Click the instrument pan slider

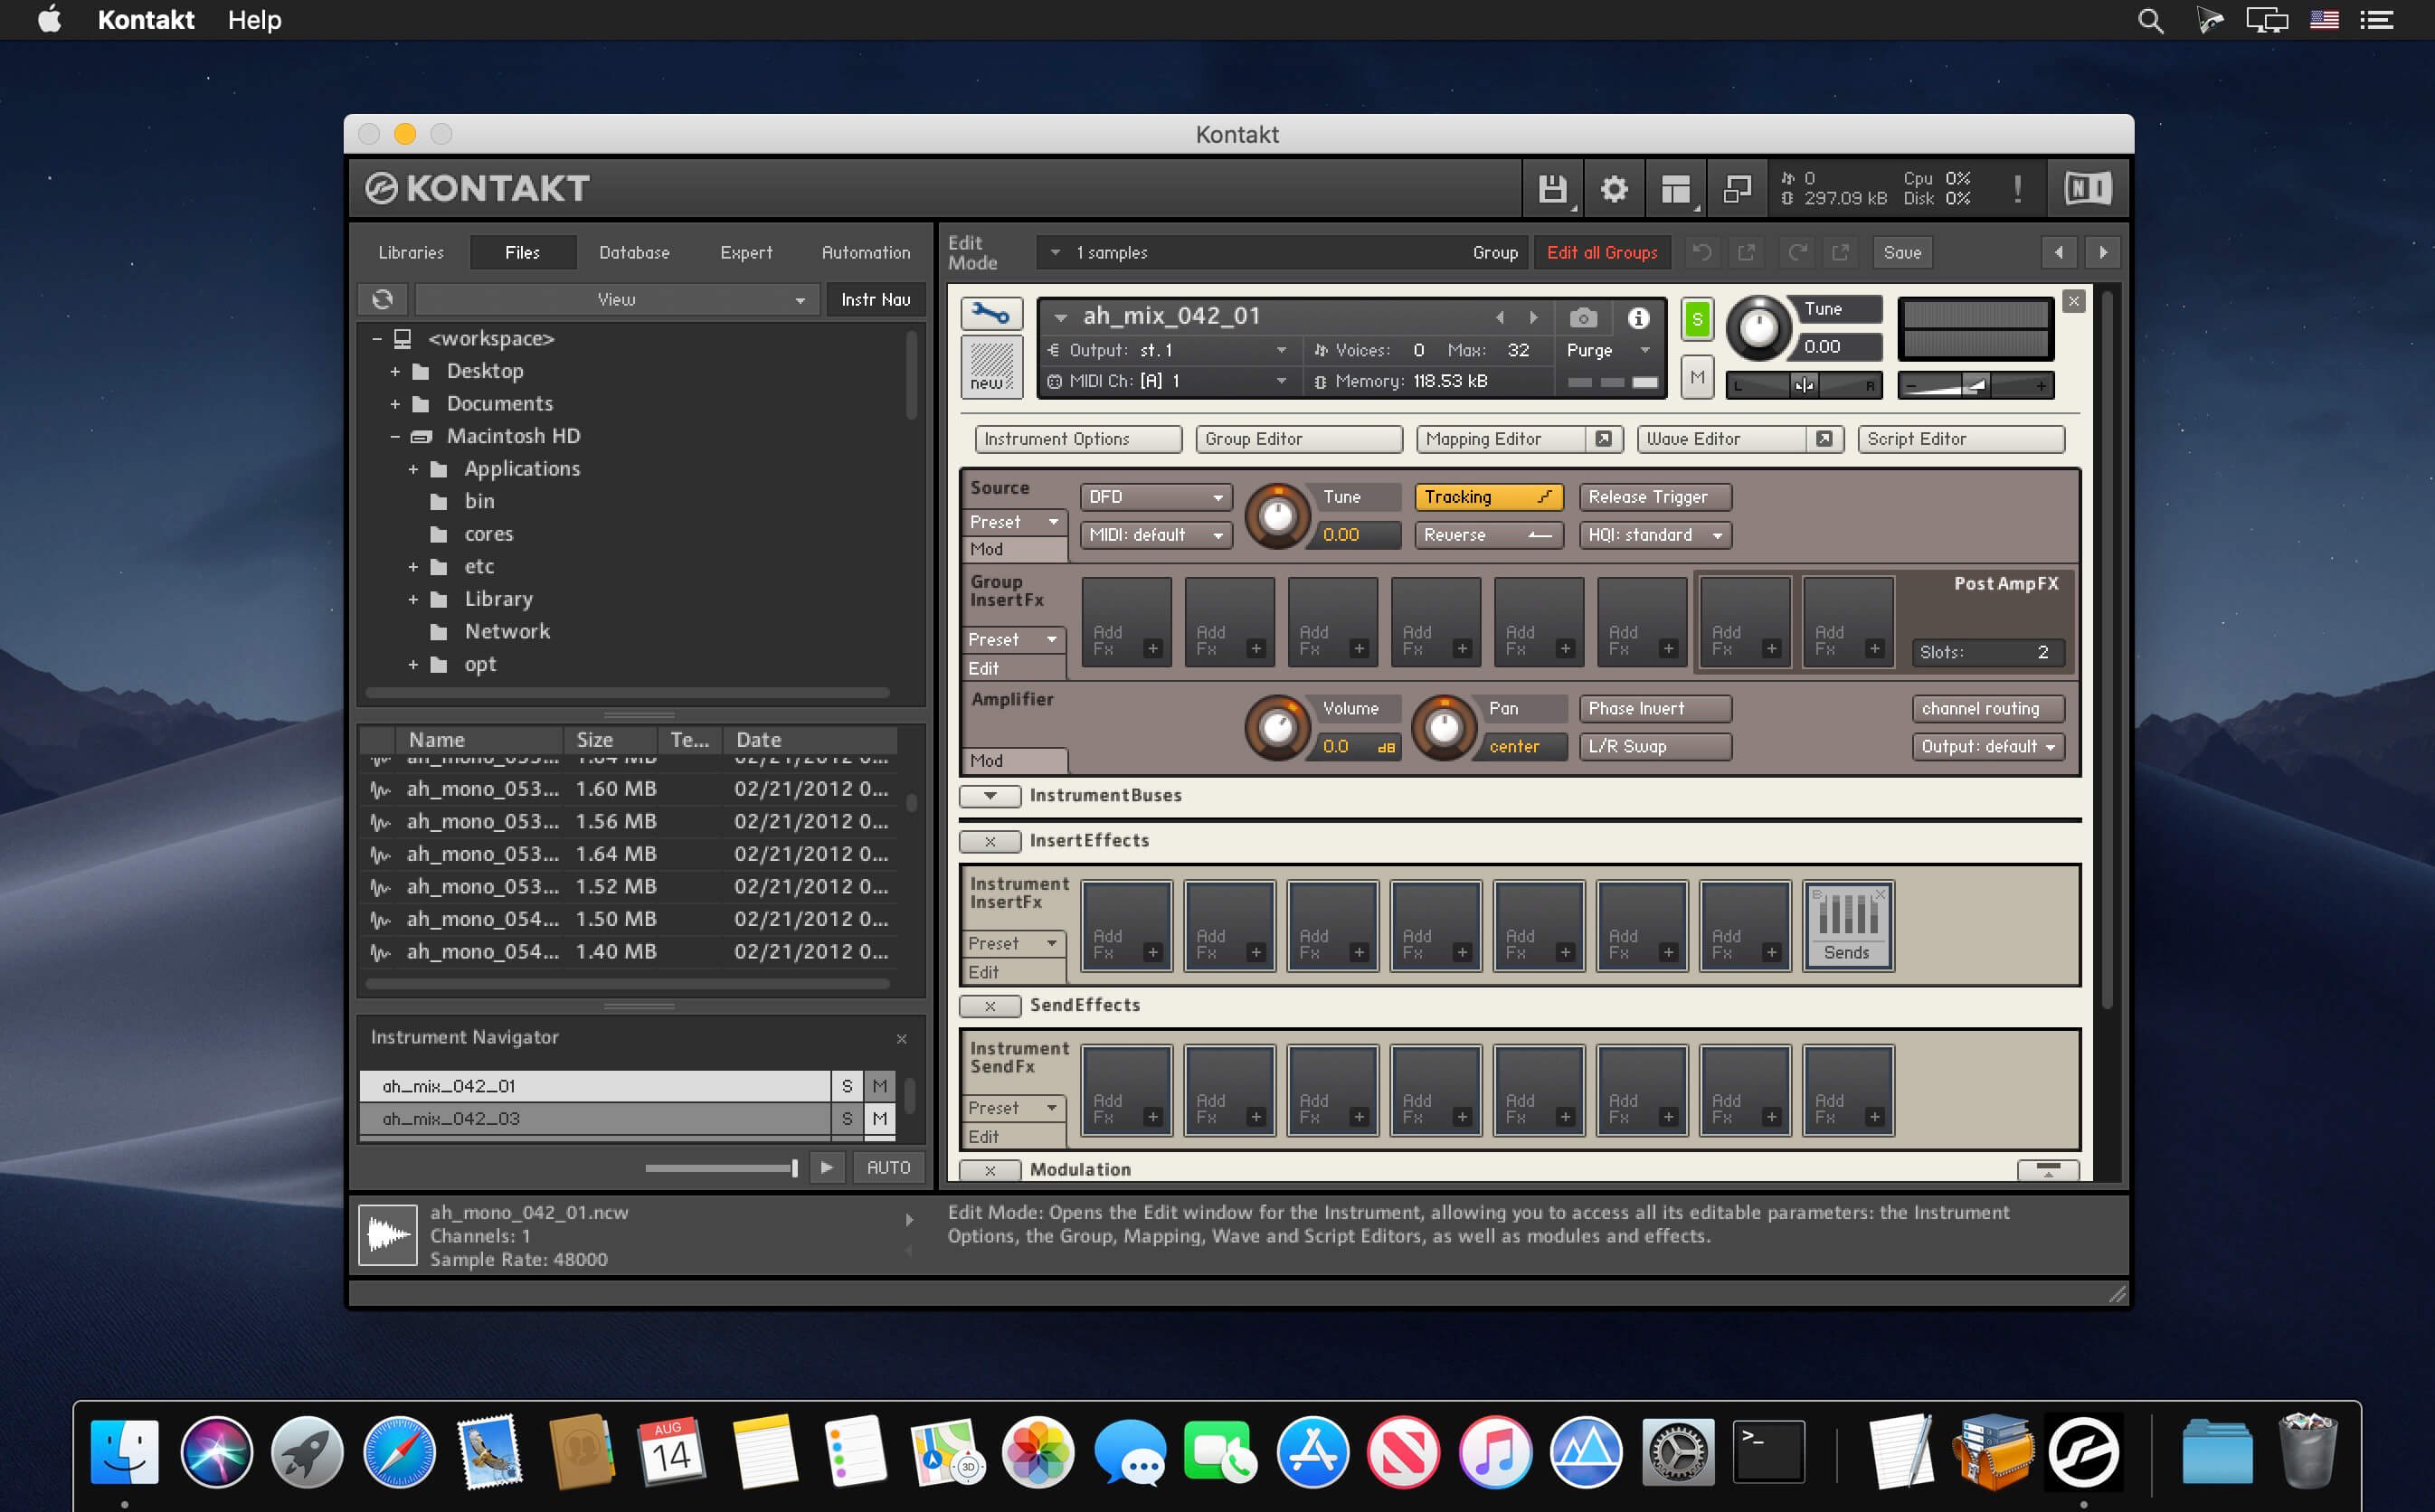(1804, 385)
